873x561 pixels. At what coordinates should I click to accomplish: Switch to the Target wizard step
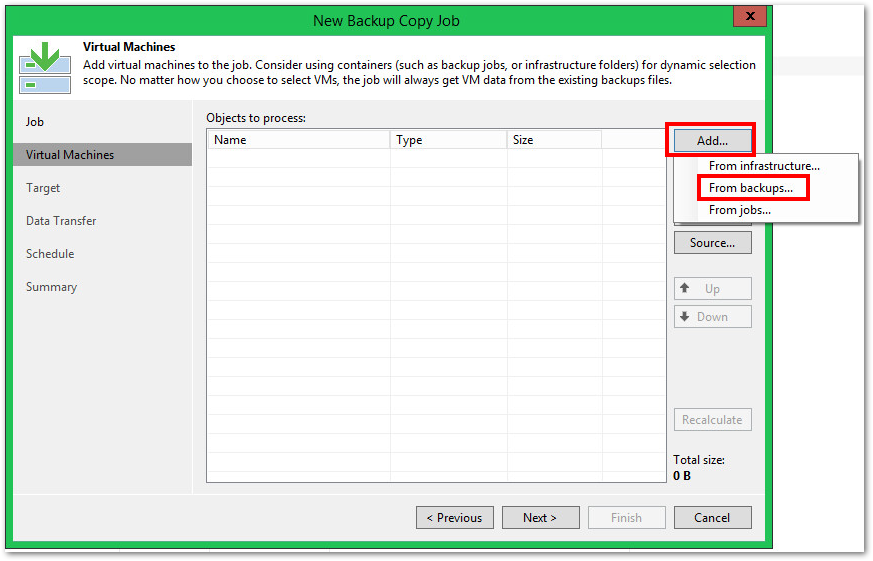tap(43, 188)
